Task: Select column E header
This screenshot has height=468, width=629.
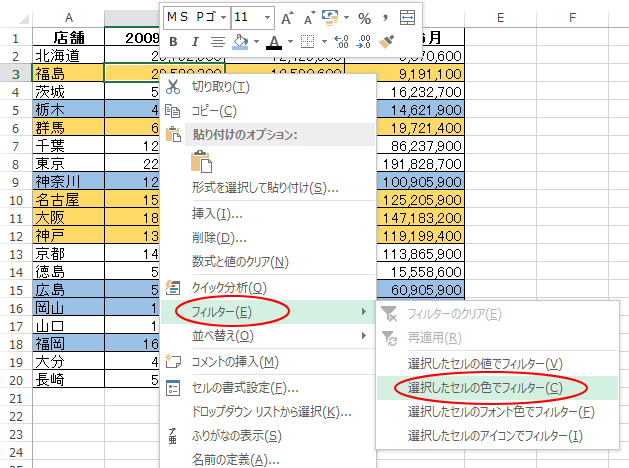Action: pyautogui.click(x=500, y=18)
